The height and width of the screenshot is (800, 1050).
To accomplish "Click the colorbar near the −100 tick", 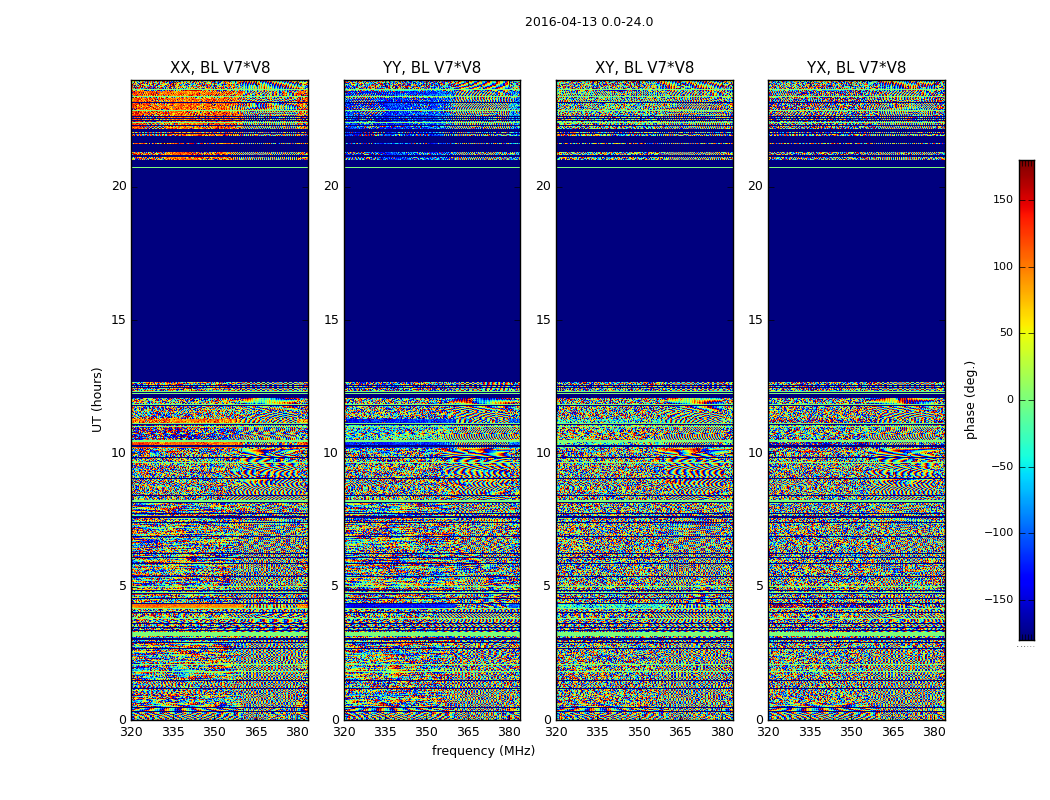I will pyautogui.click(x=1027, y=533).
